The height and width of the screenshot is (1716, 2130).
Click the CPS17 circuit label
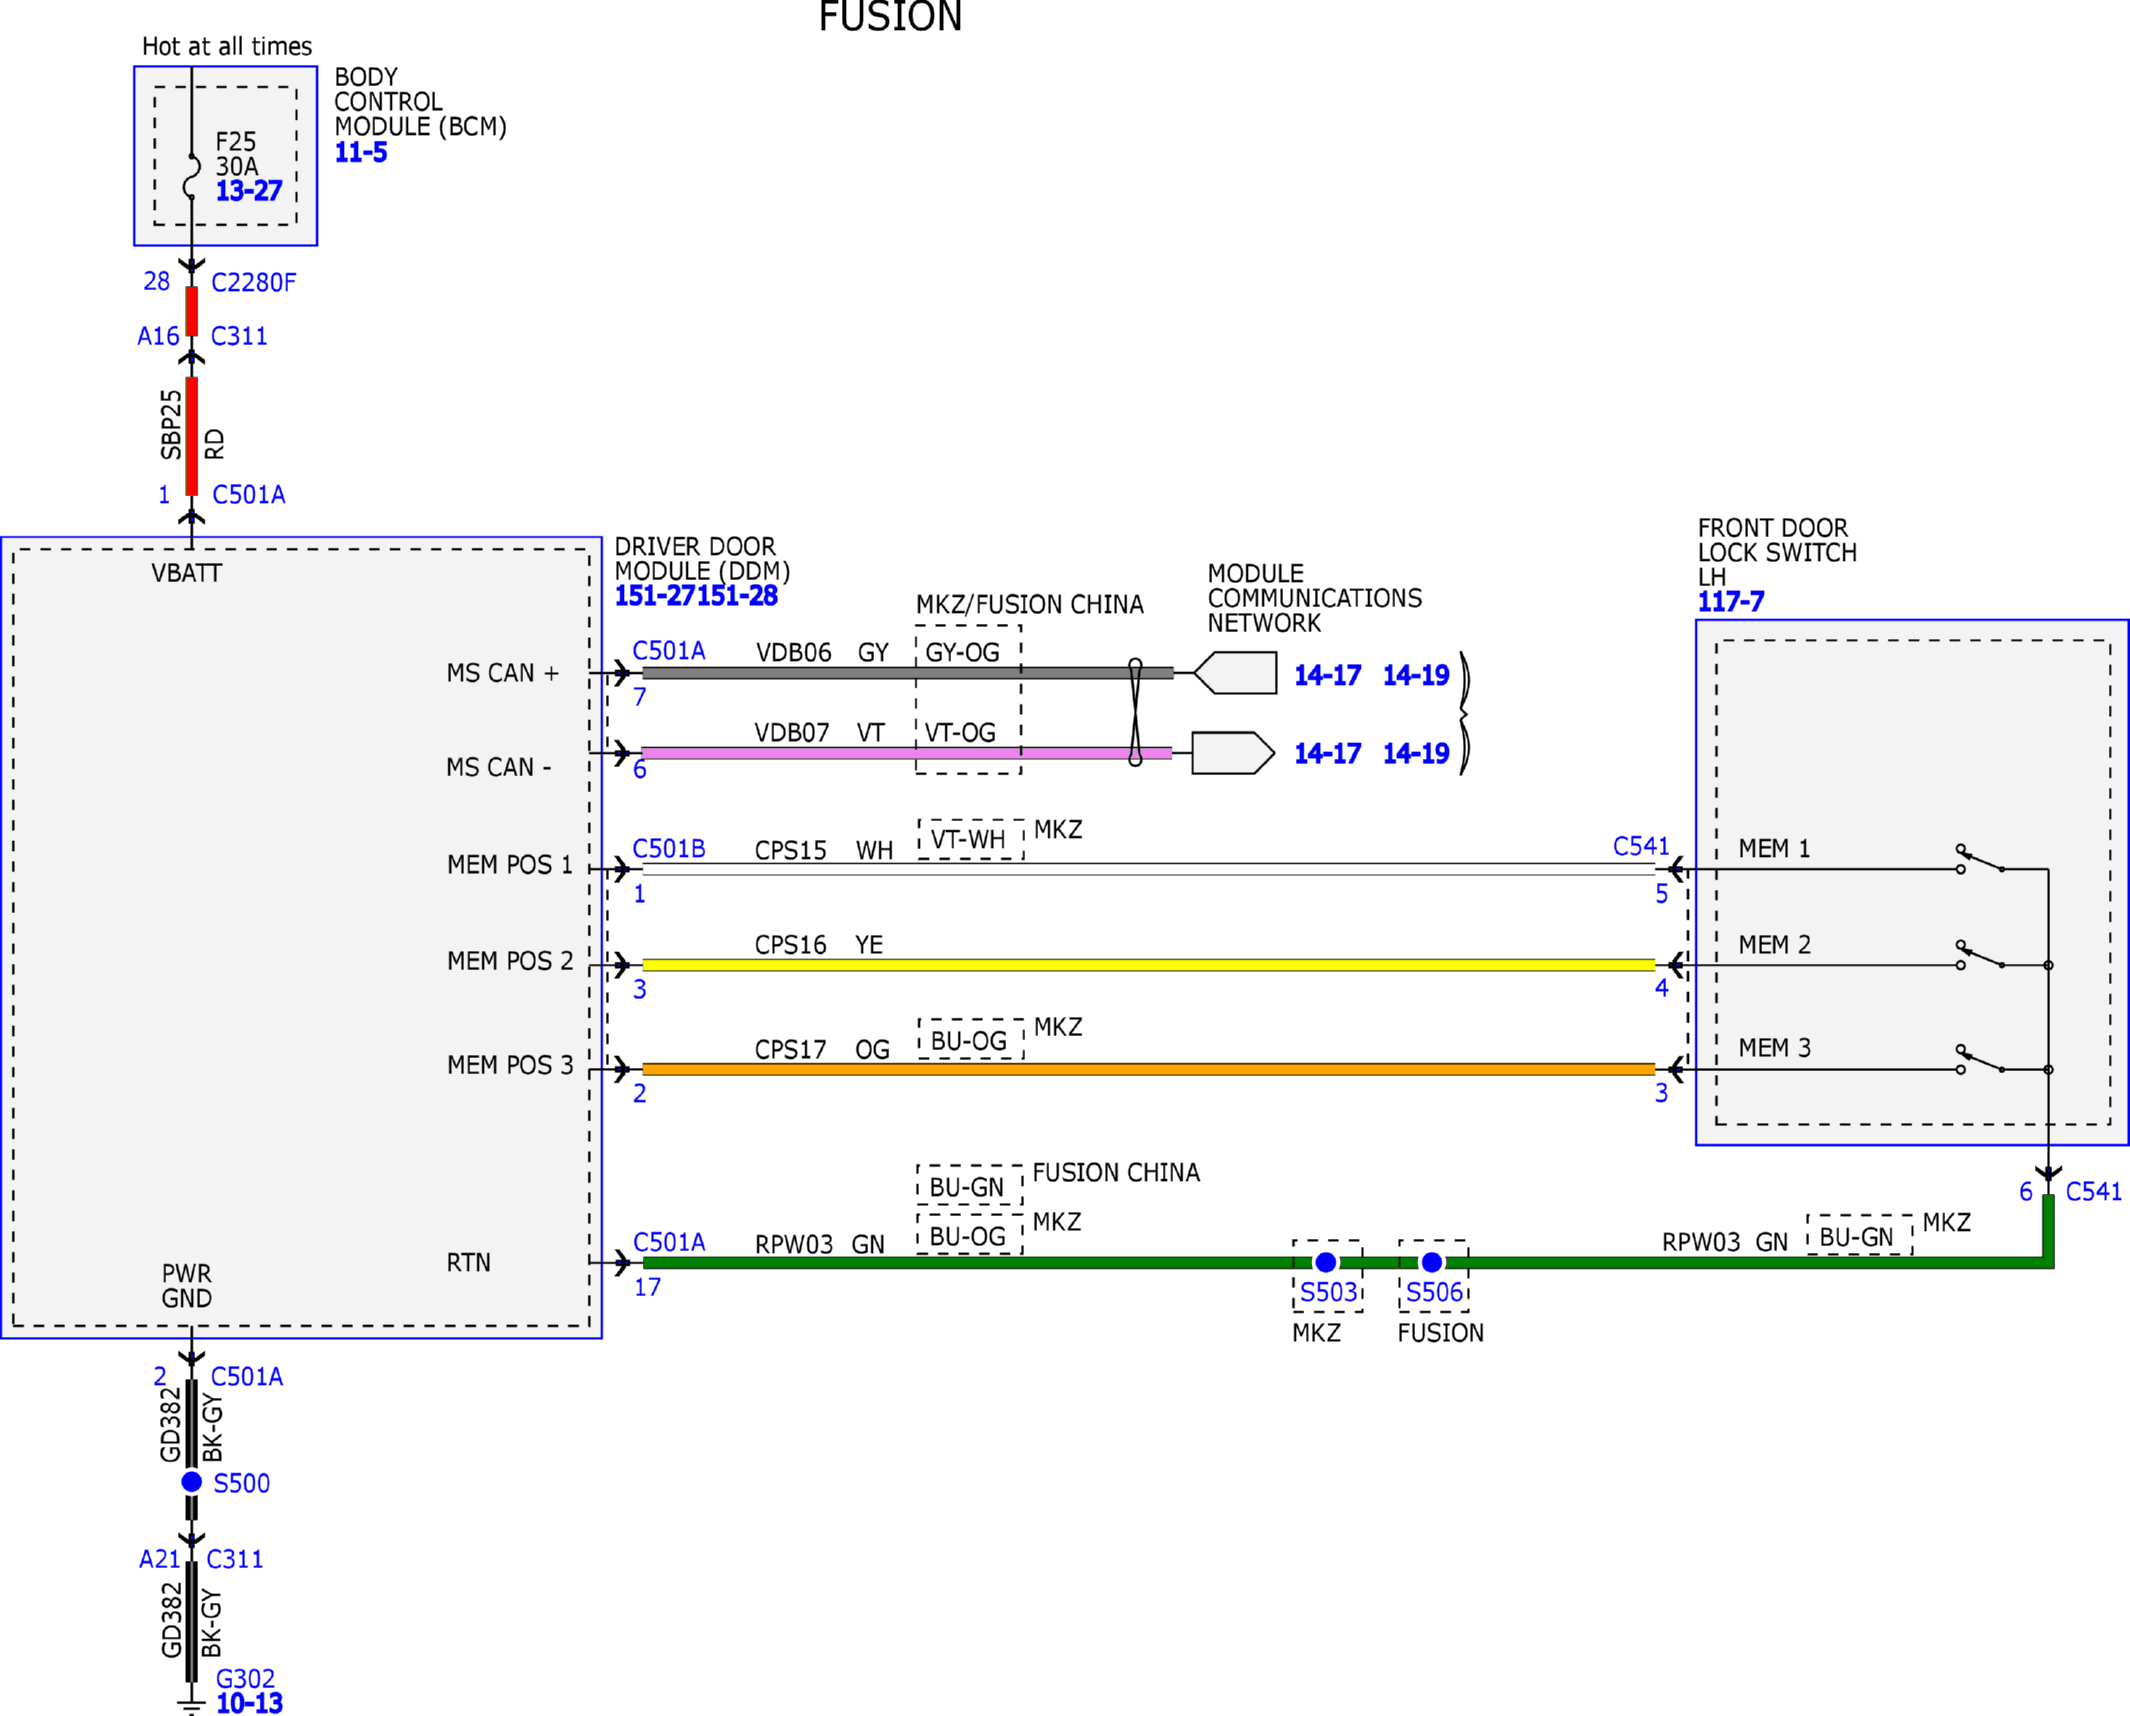pos(790,1050)
